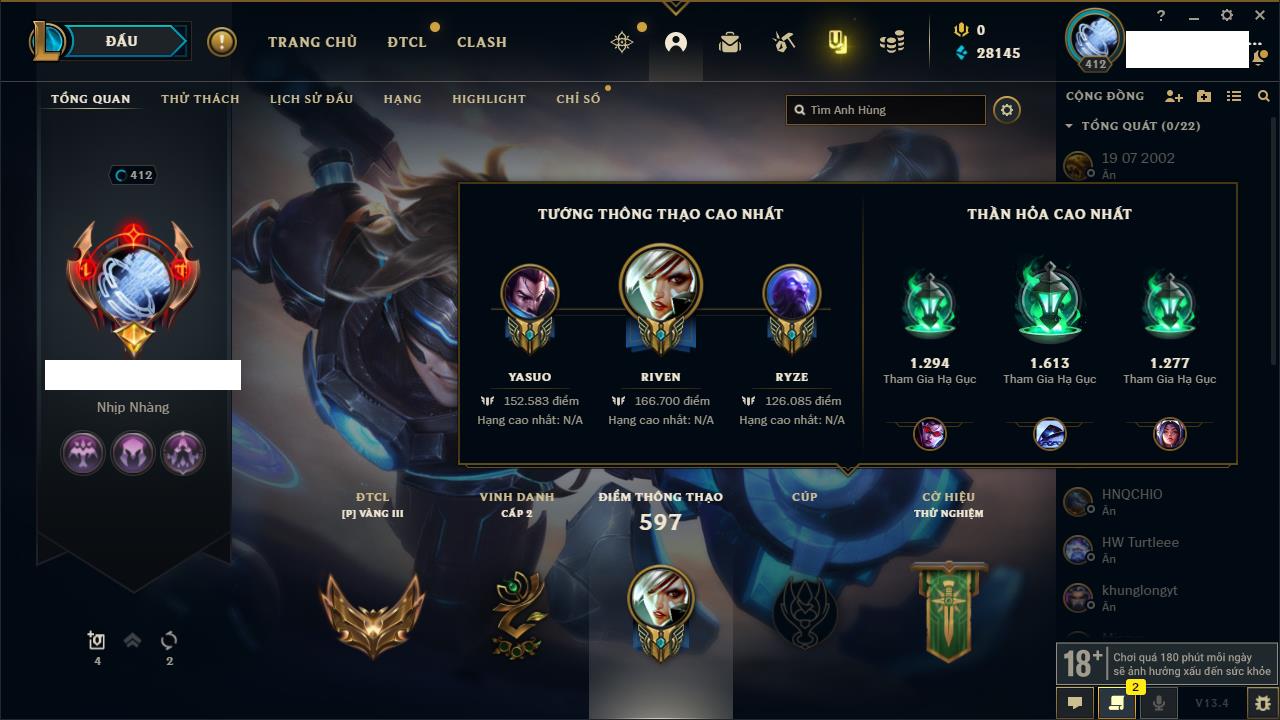
Task: Open the Loot hextech crafting icon
Action: click(784, 42)
